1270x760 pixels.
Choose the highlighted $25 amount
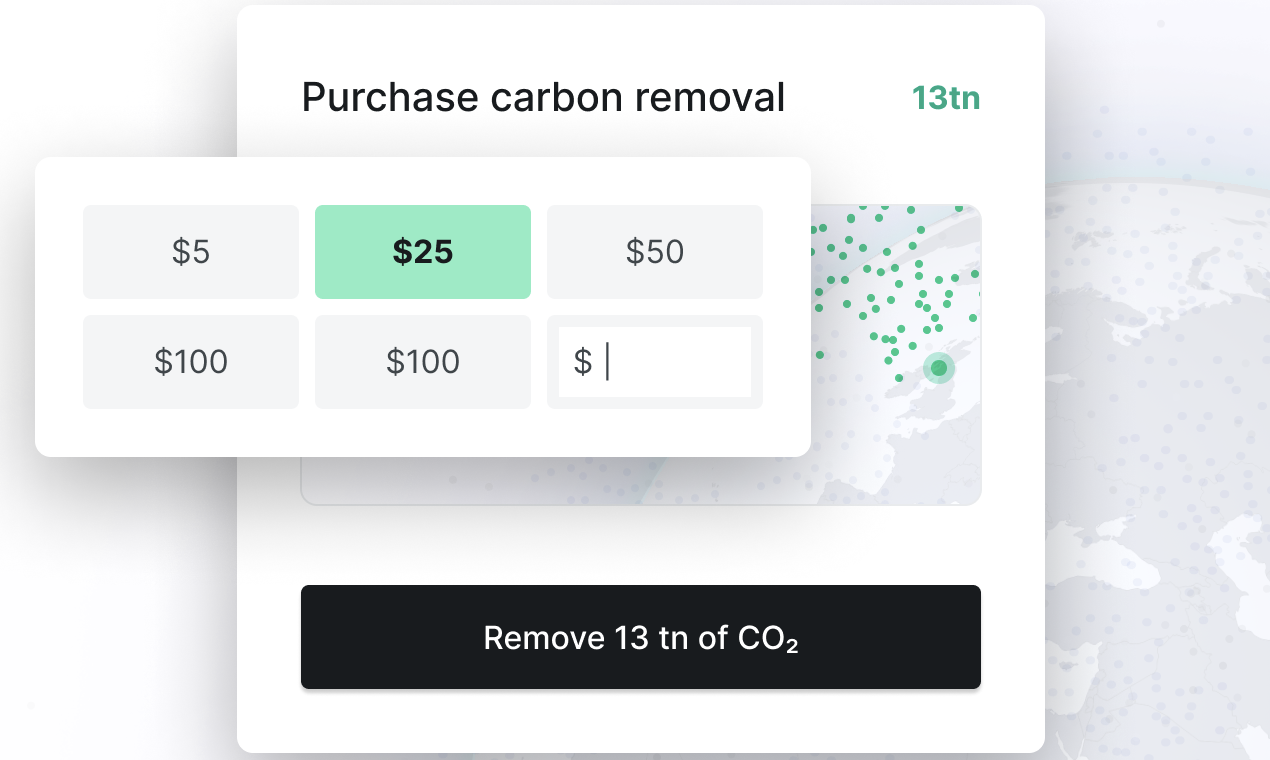pyautogui.click(x=423, y=252)
